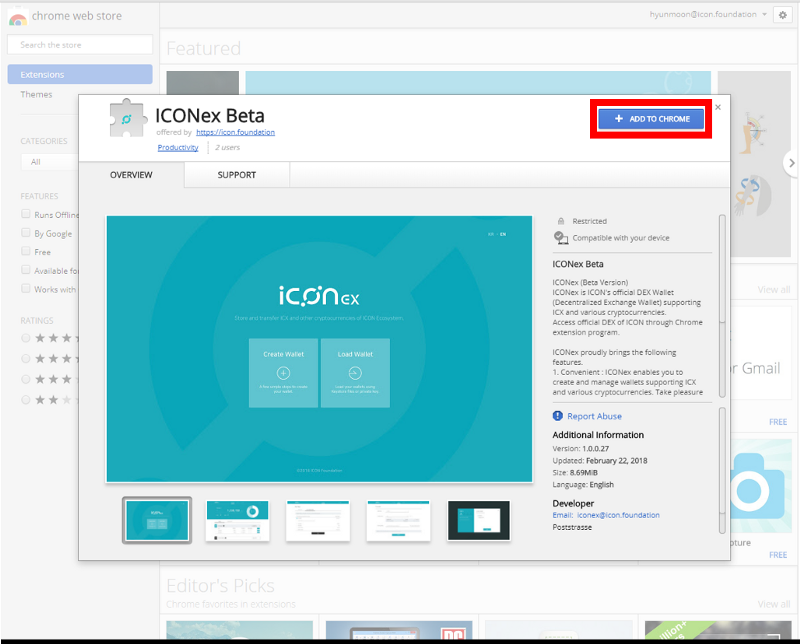The width and height of the screenshot is (800, 644).
Task: Select Extensions in the sidebar
Action: pos(80,75)
